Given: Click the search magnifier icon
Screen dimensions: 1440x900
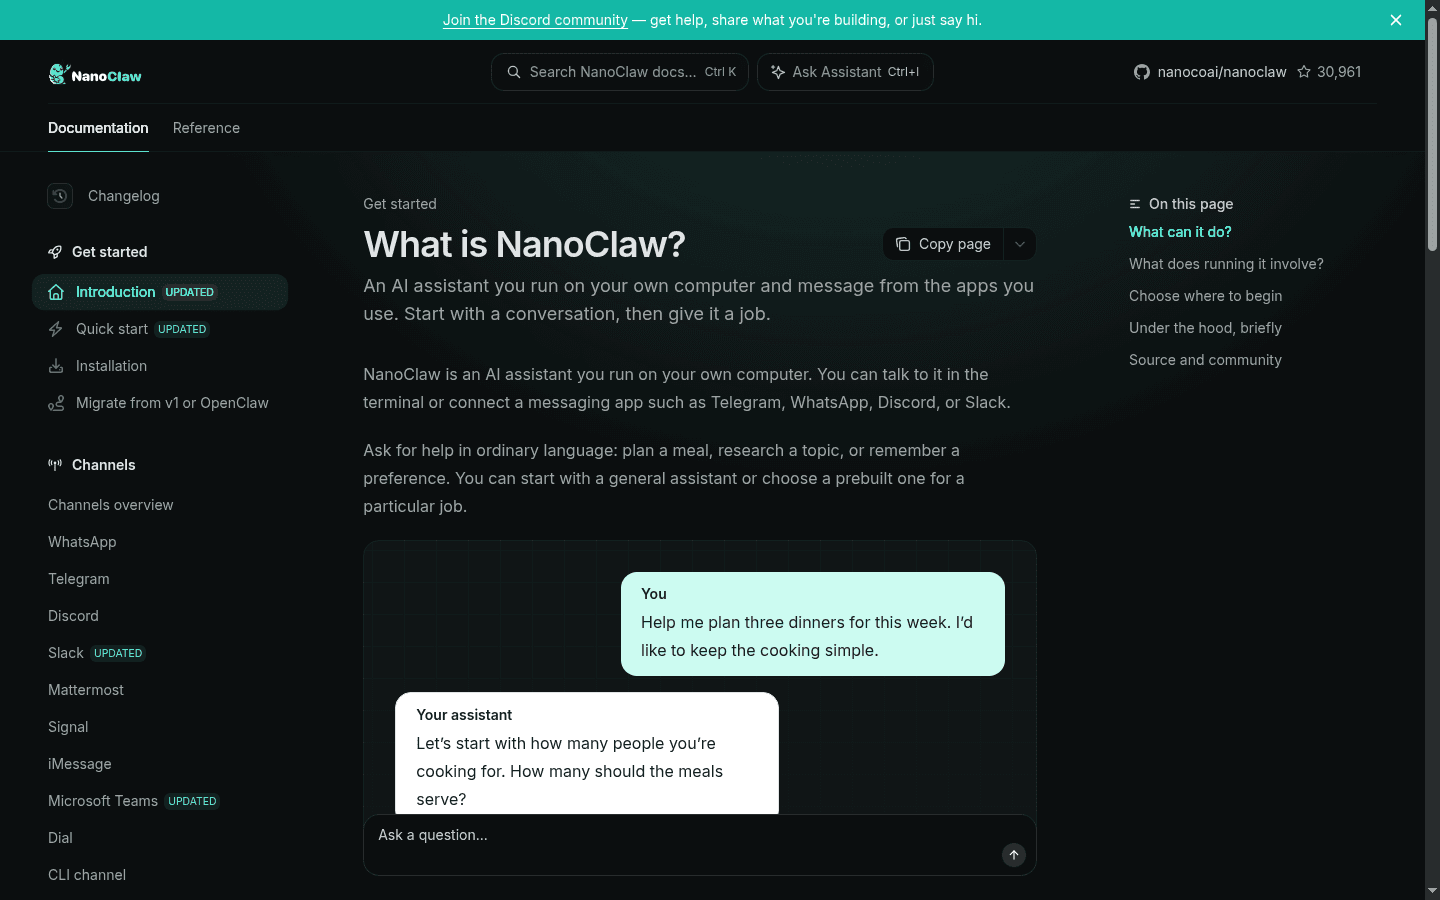Looking at the screenshot, I should pos(514,72).
